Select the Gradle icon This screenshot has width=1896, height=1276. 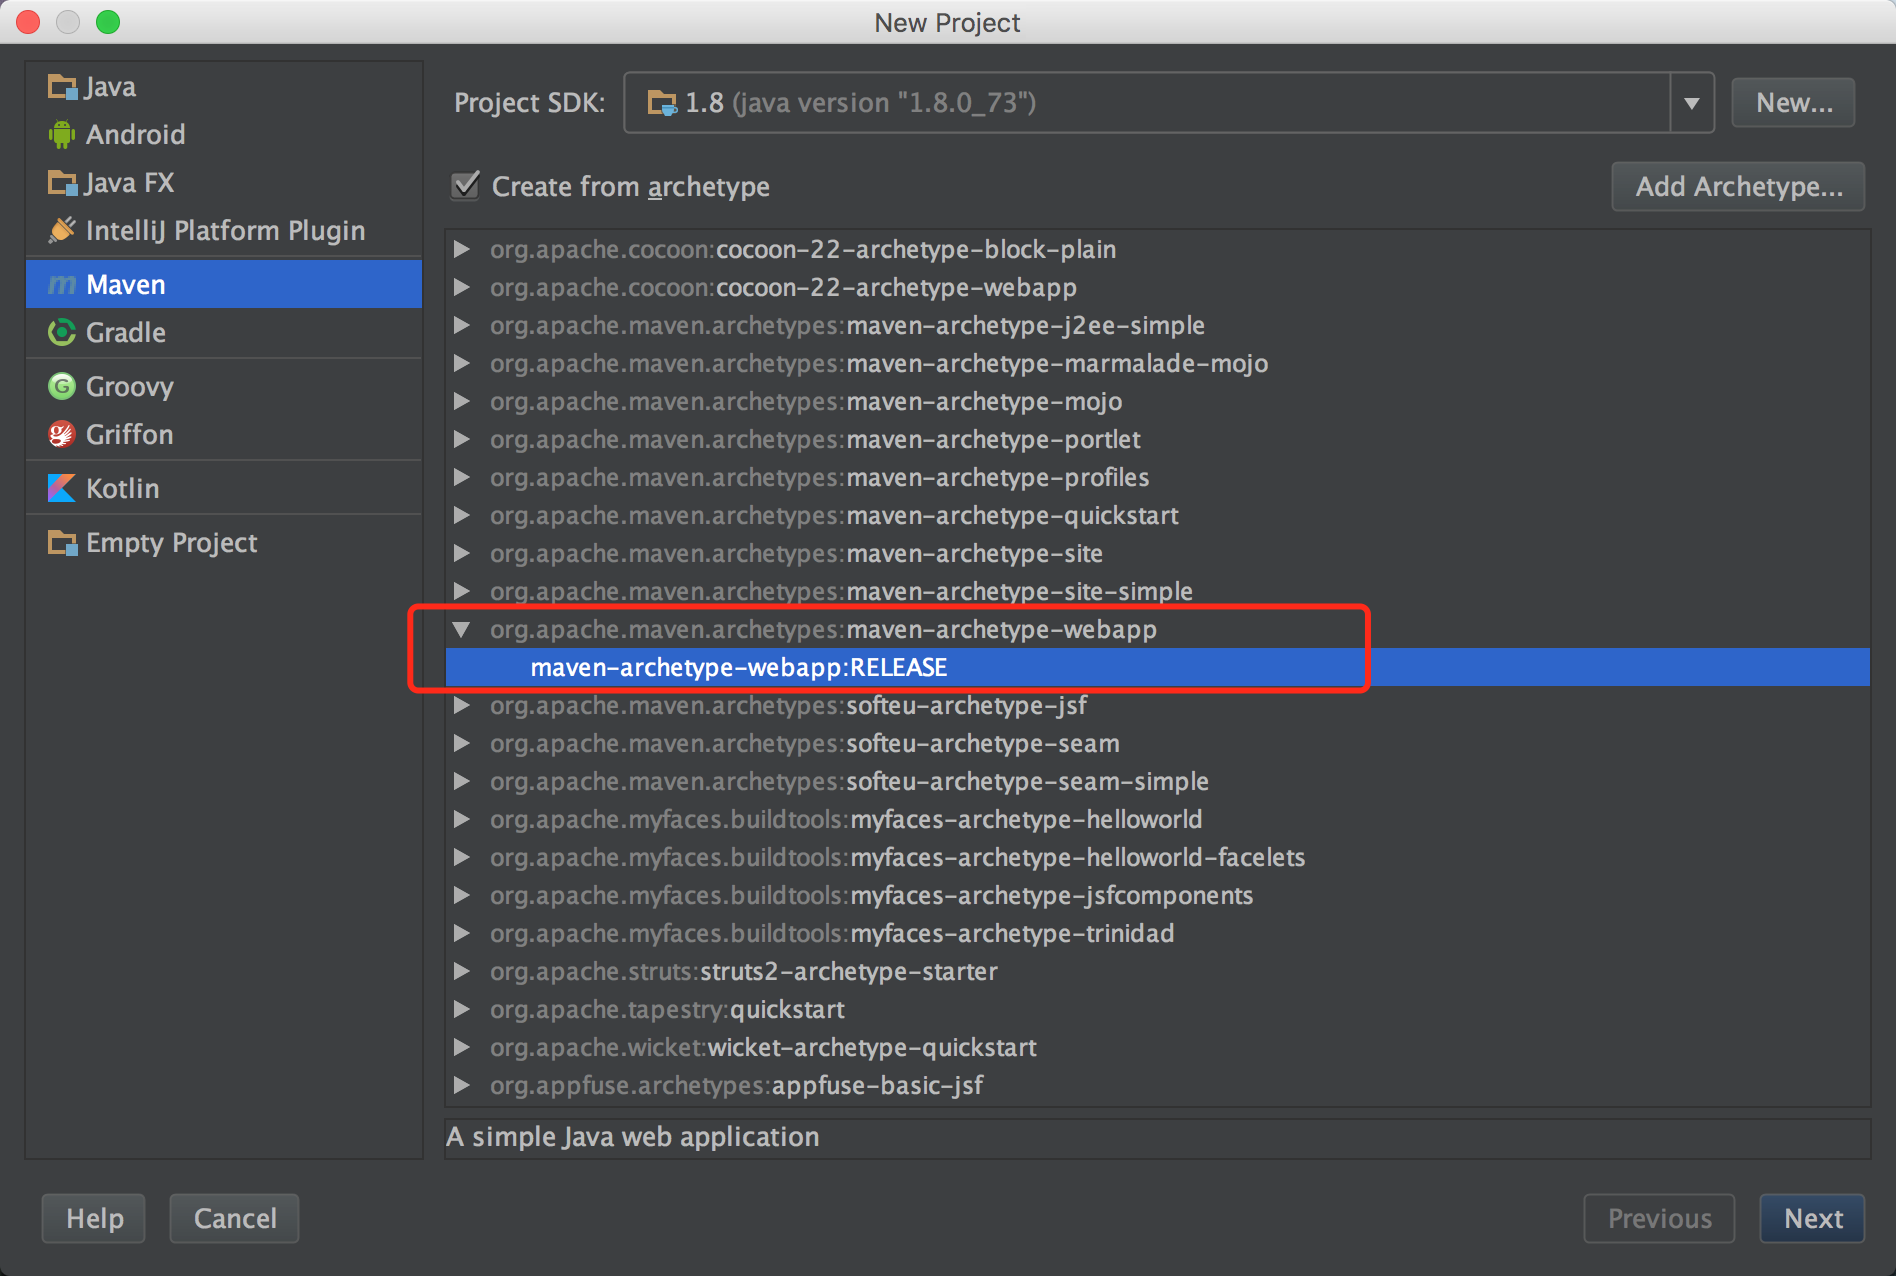click(x=62, y=332)
